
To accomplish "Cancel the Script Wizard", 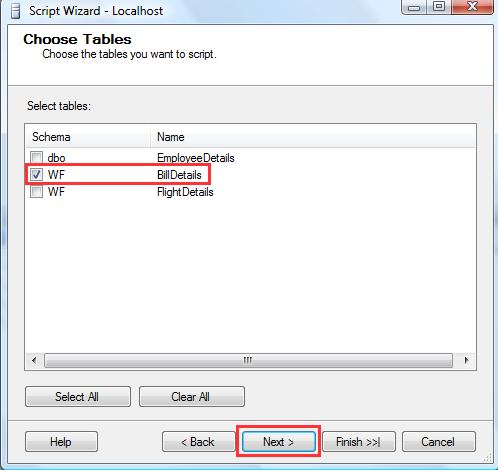I will click(x=439, y=442).
